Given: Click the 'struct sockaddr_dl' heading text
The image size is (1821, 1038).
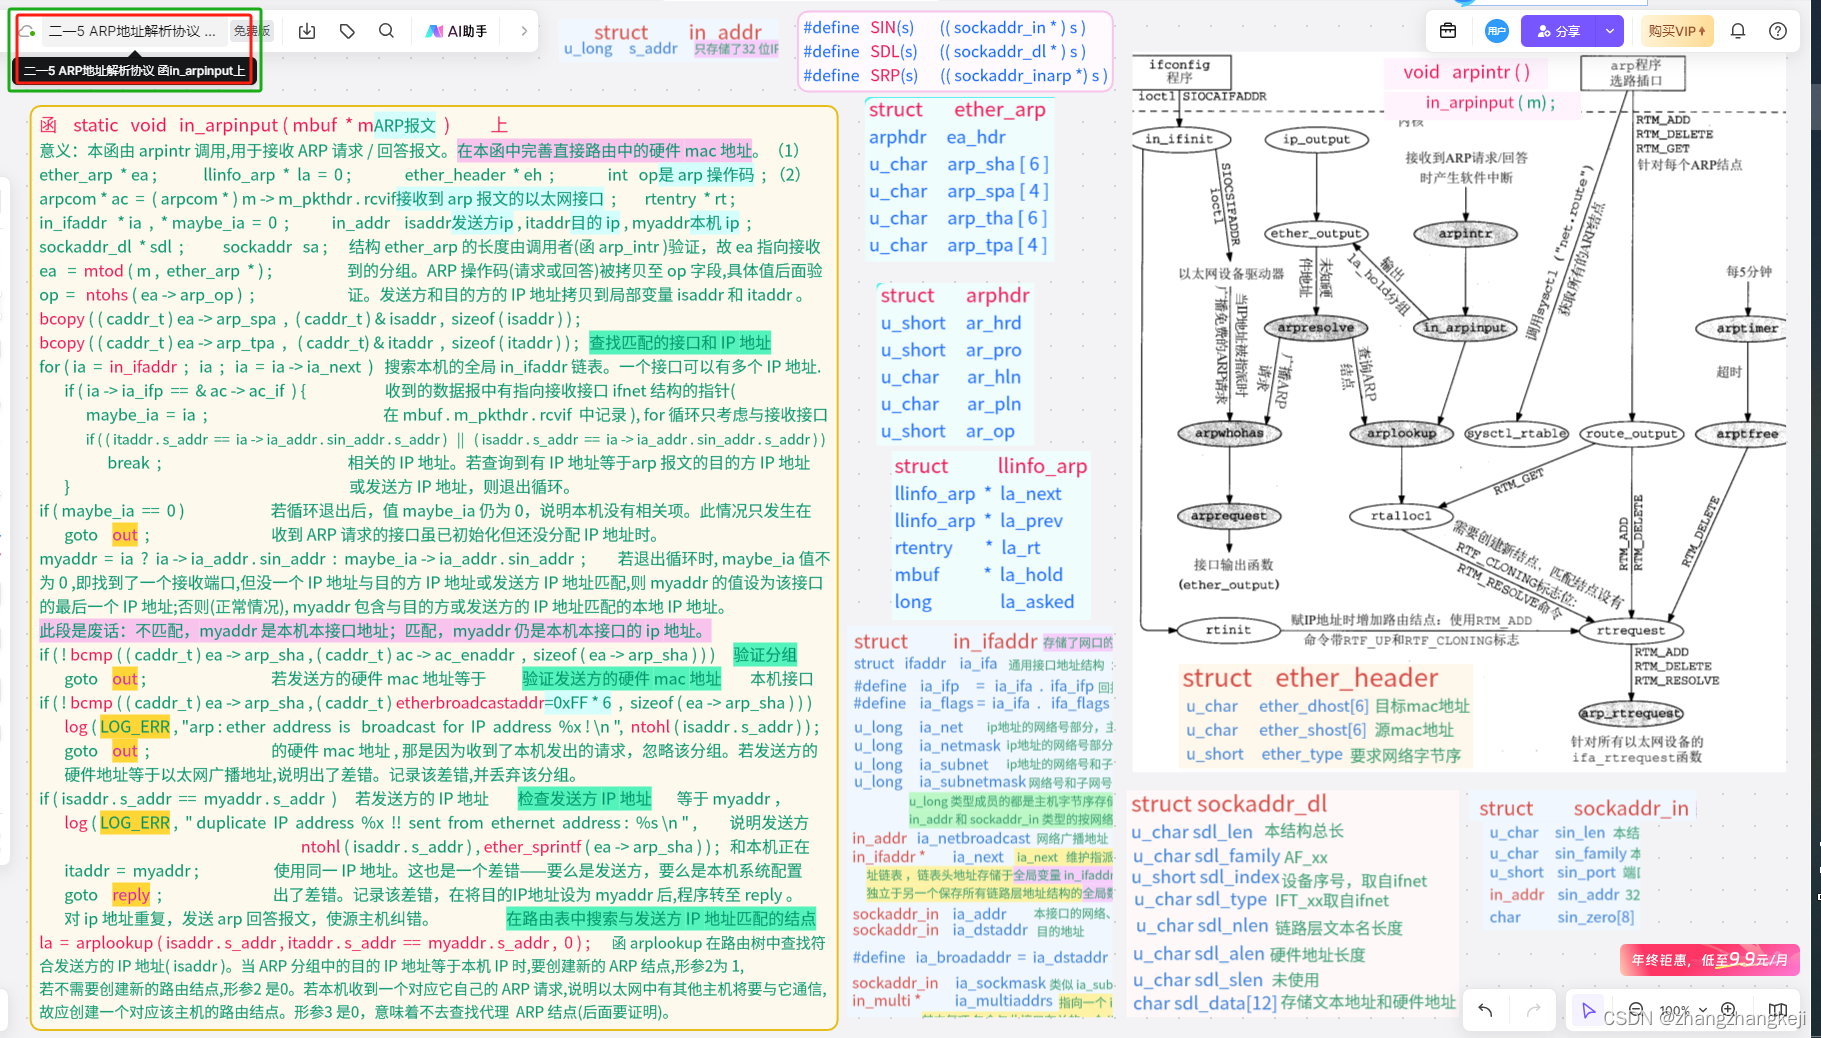Looking at the screenshot, I should click(1229, 804).
